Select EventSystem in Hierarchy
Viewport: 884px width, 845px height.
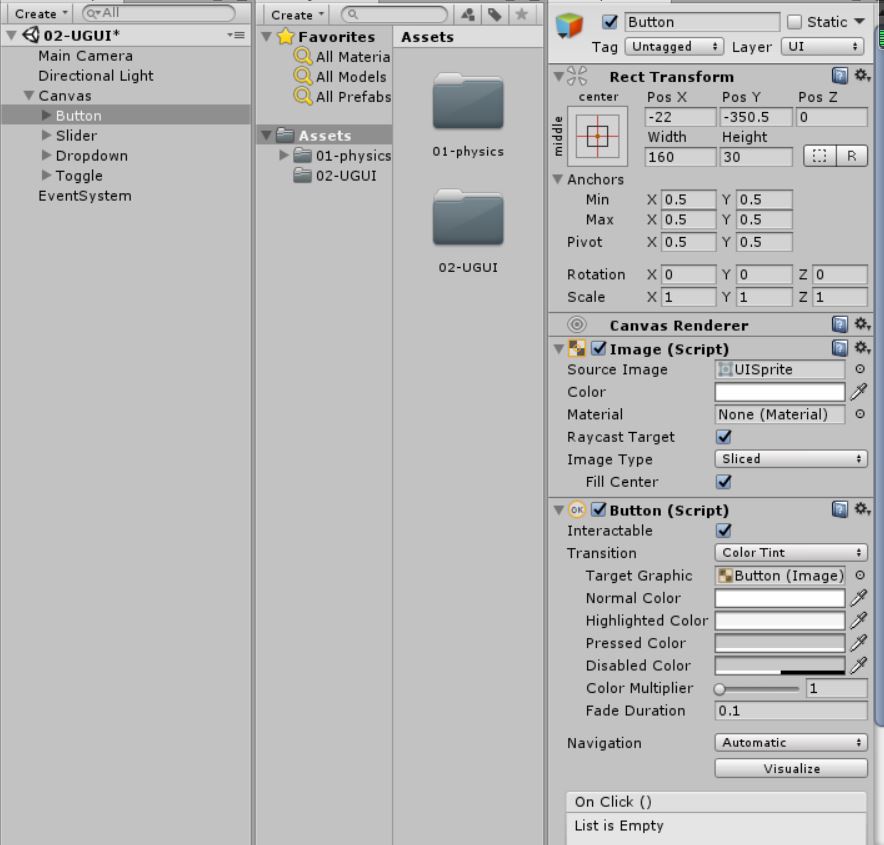pyautogui.click(x=85, y=196)
